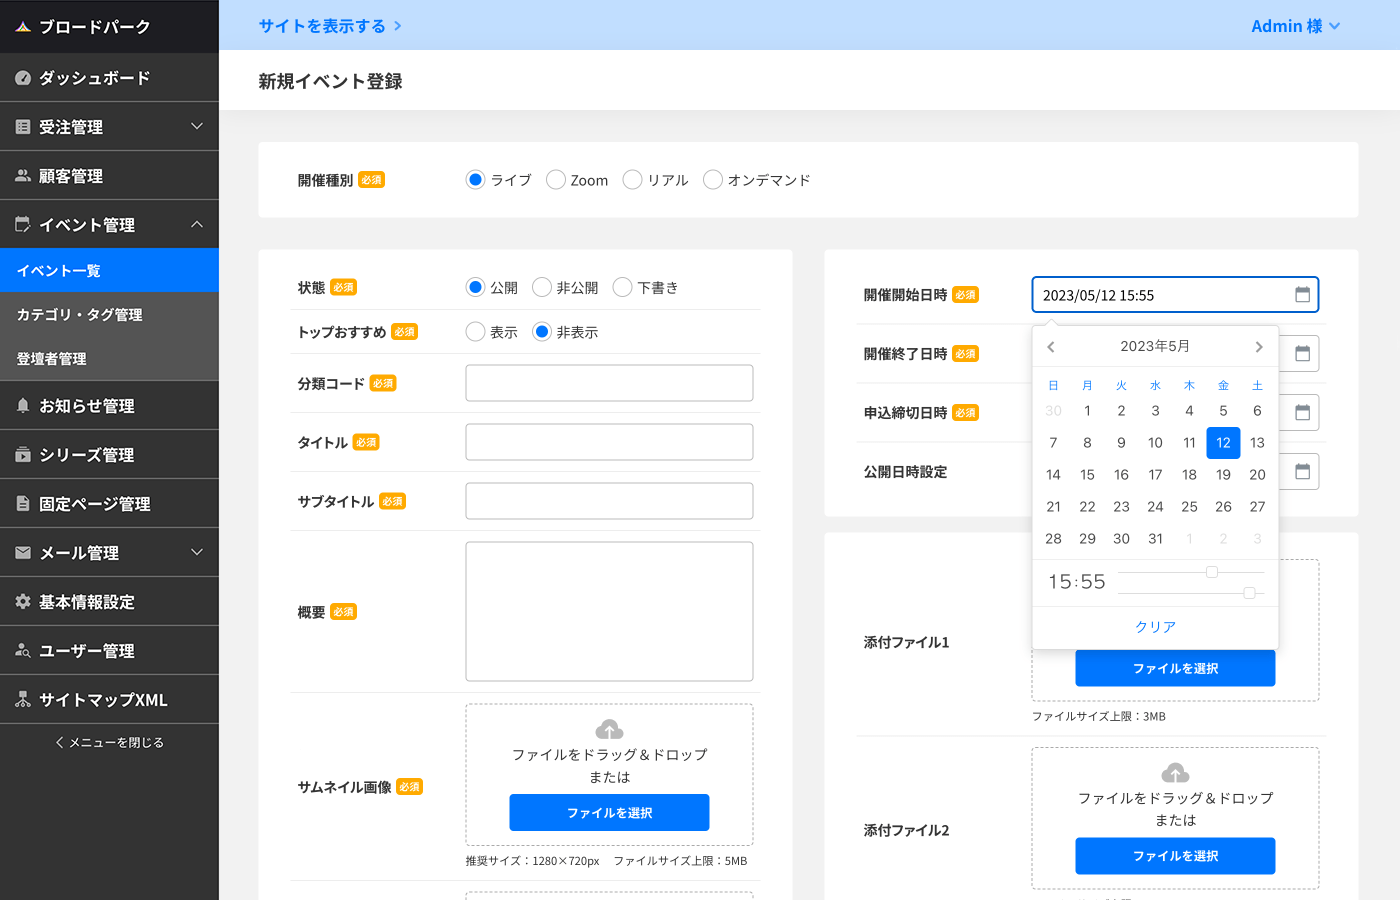Click upload cloud icon in 添付ファイル2

pyautogui.click(x=1175, y=773)
